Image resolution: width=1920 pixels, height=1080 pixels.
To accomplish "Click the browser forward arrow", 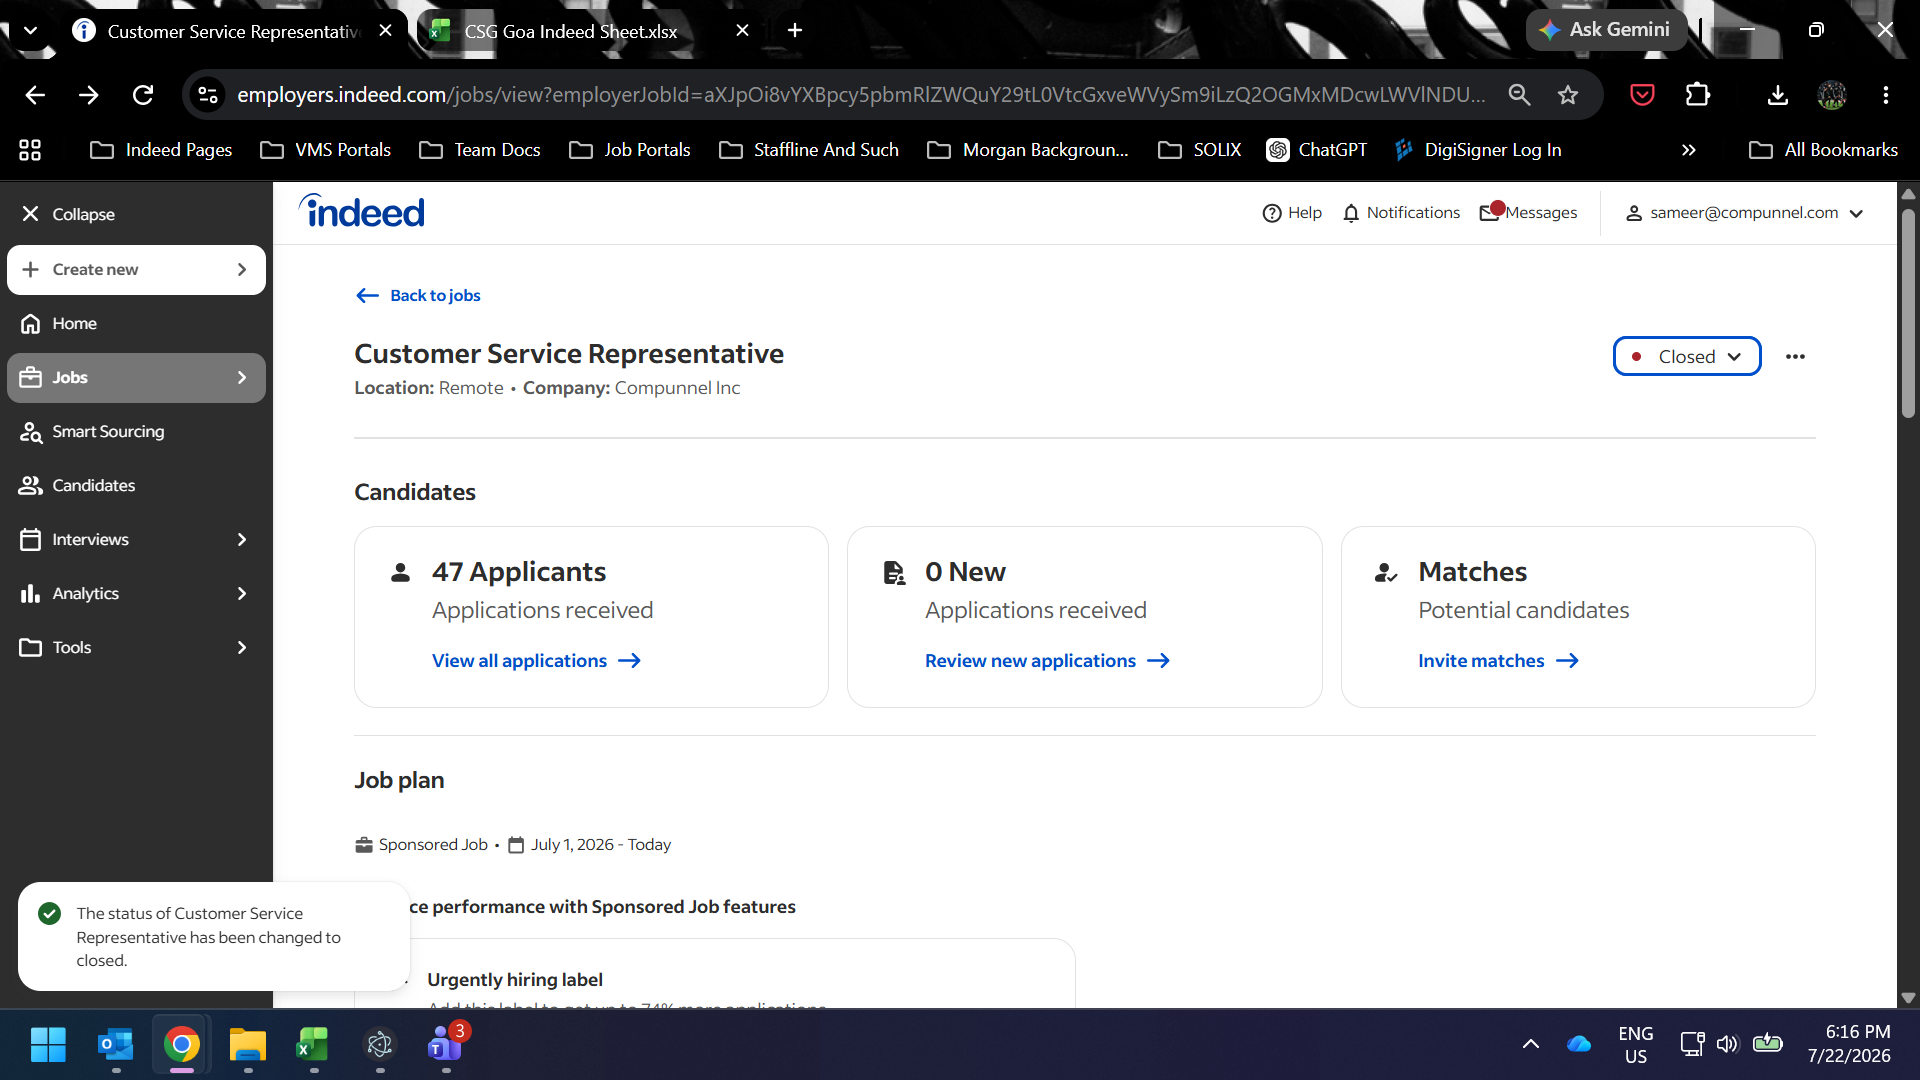I will click(89, 95).
